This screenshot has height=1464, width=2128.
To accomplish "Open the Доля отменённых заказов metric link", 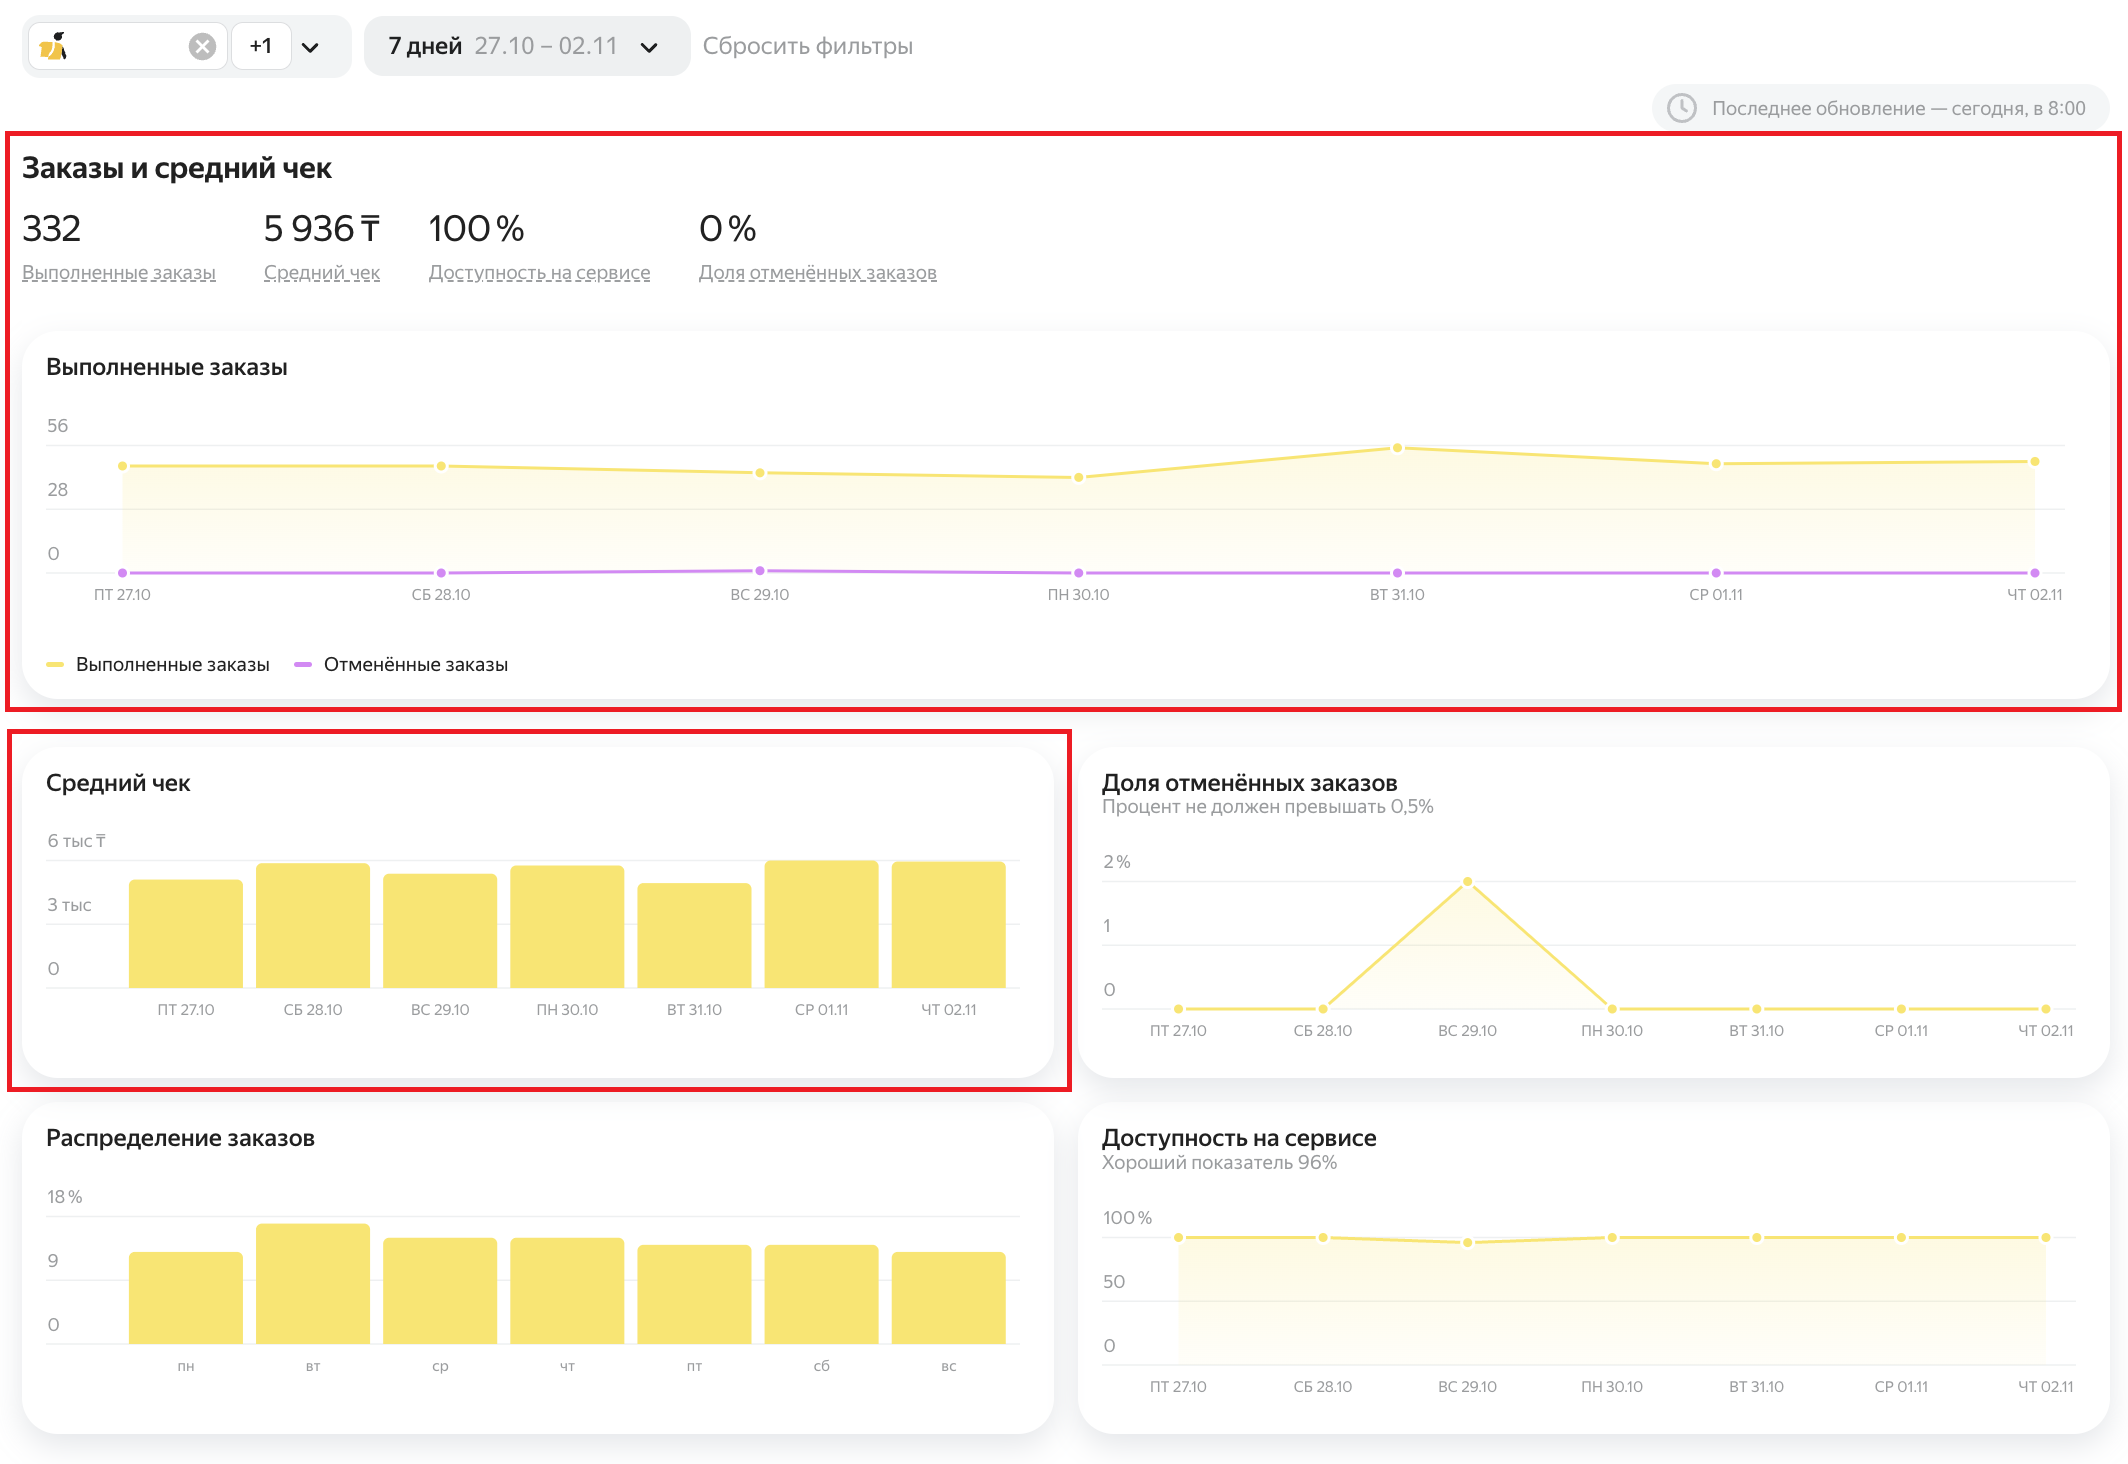I will coord(817,272).
